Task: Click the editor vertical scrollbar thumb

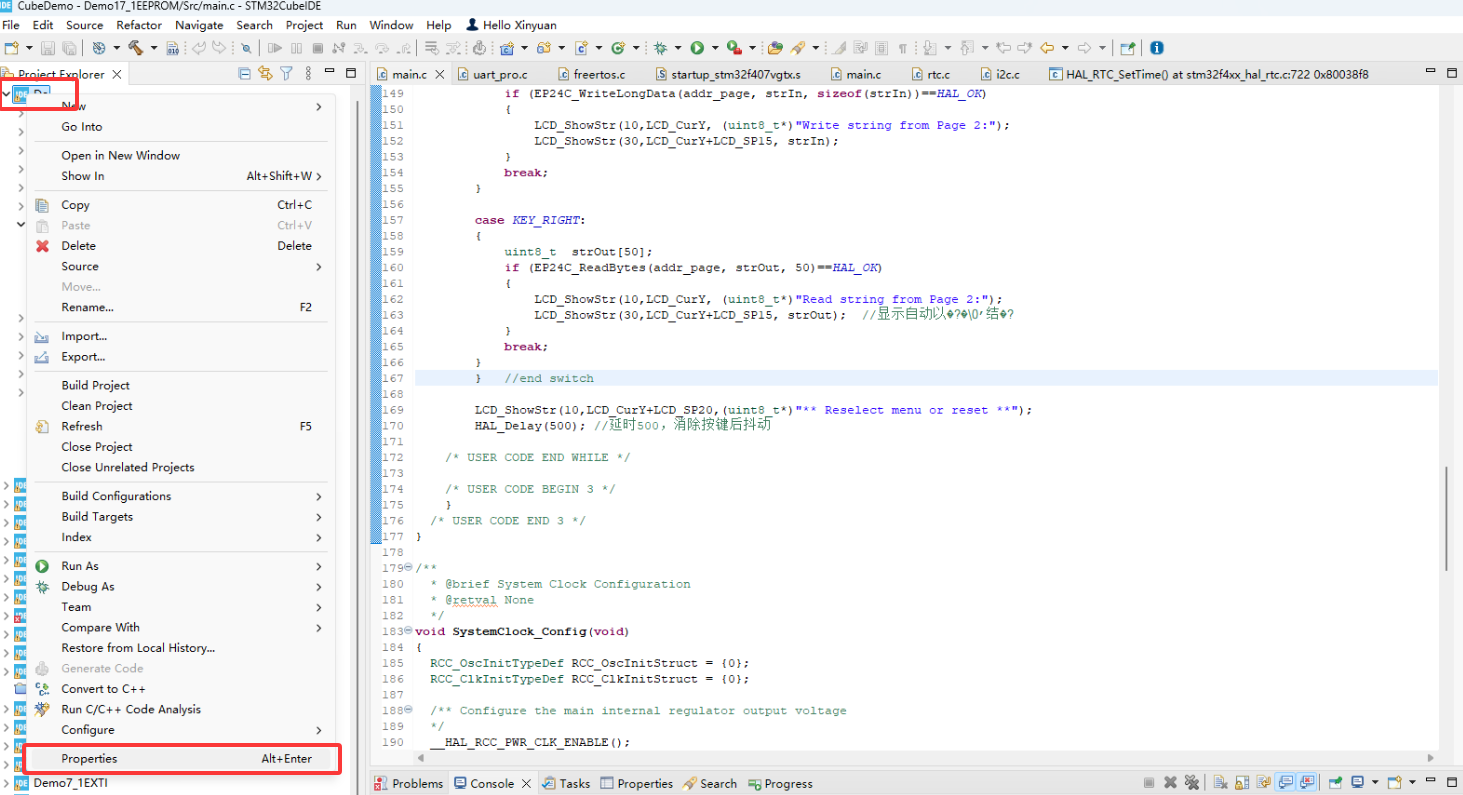Action: 1446,518
